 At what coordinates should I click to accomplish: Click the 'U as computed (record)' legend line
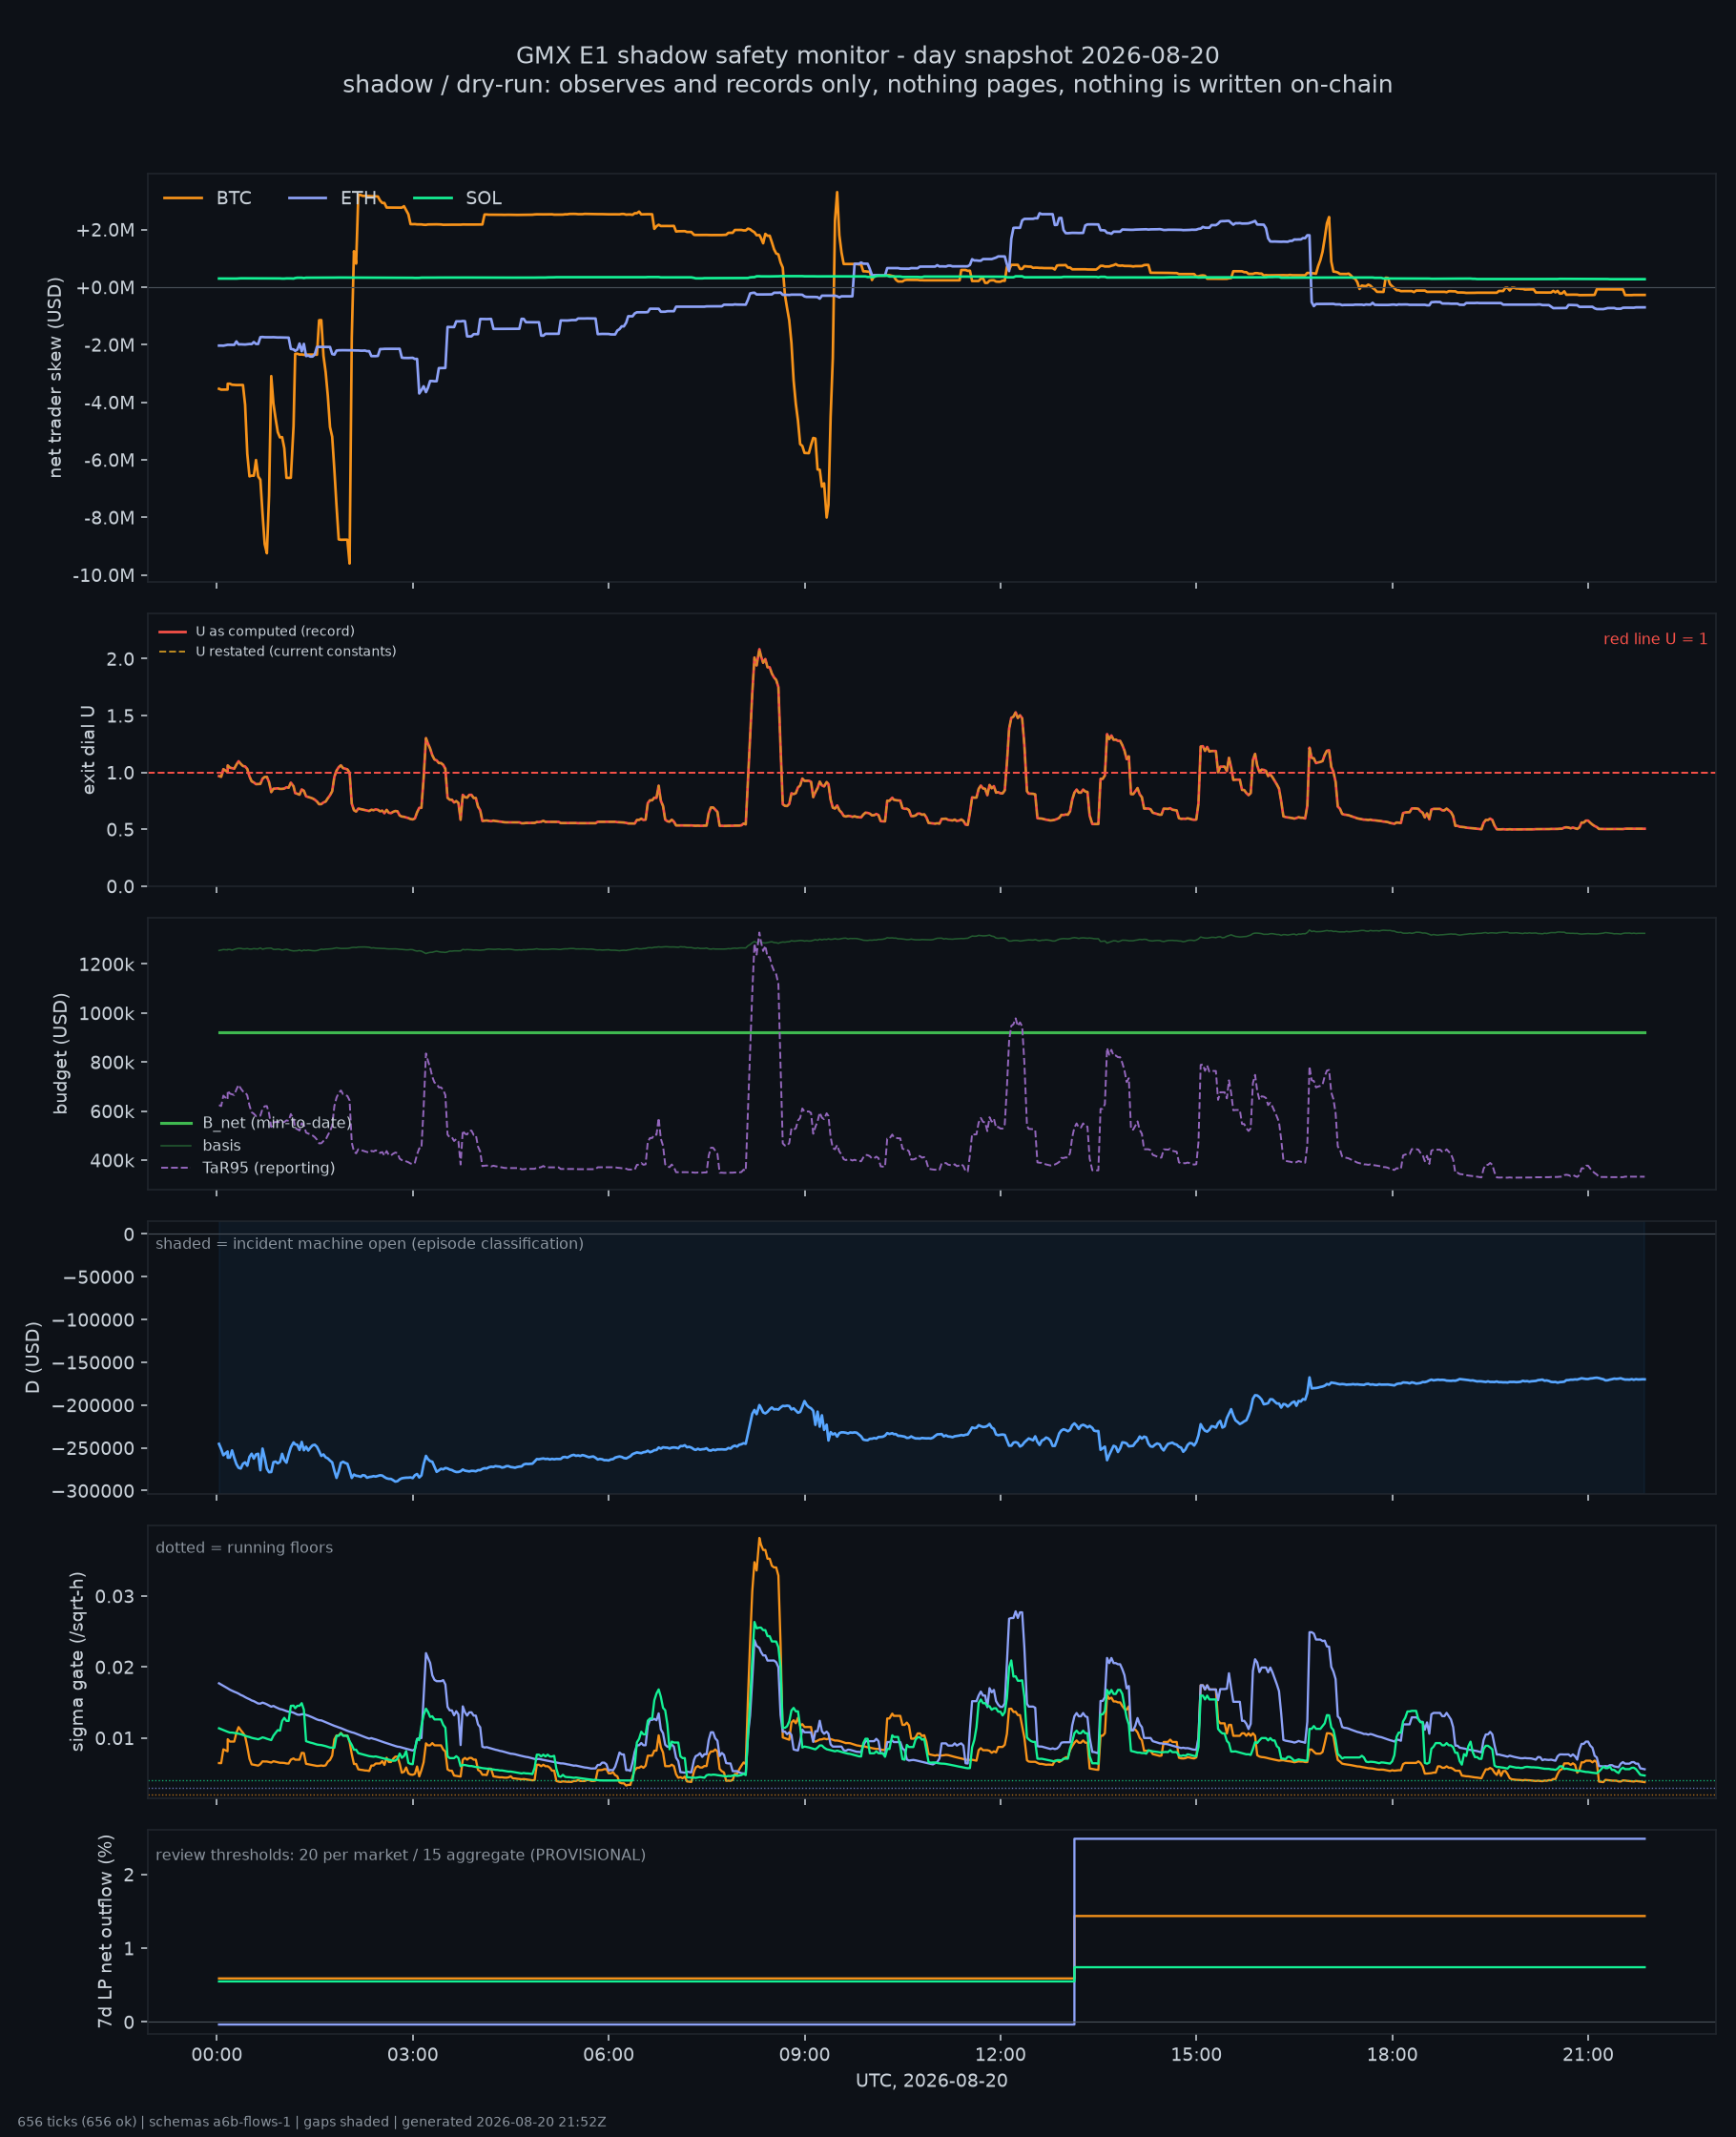click(173, 632)
